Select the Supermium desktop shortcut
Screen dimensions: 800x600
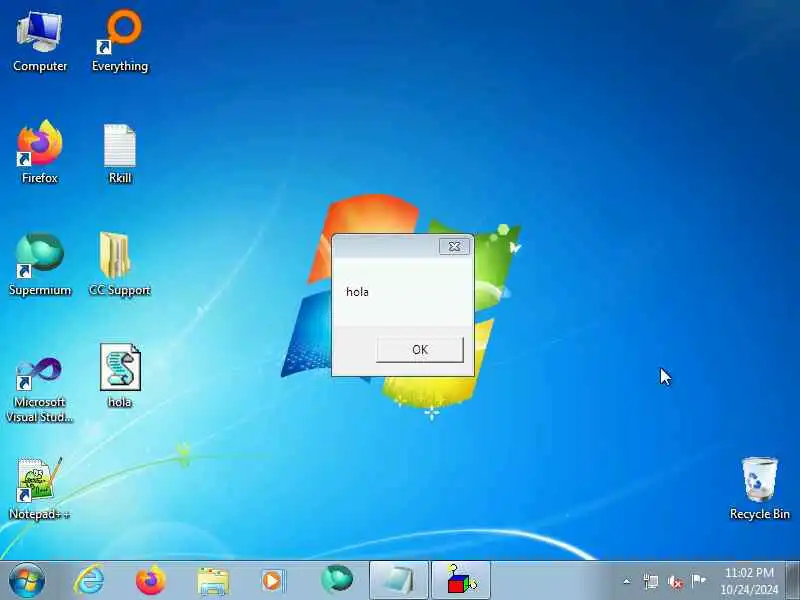pos(40,264)
